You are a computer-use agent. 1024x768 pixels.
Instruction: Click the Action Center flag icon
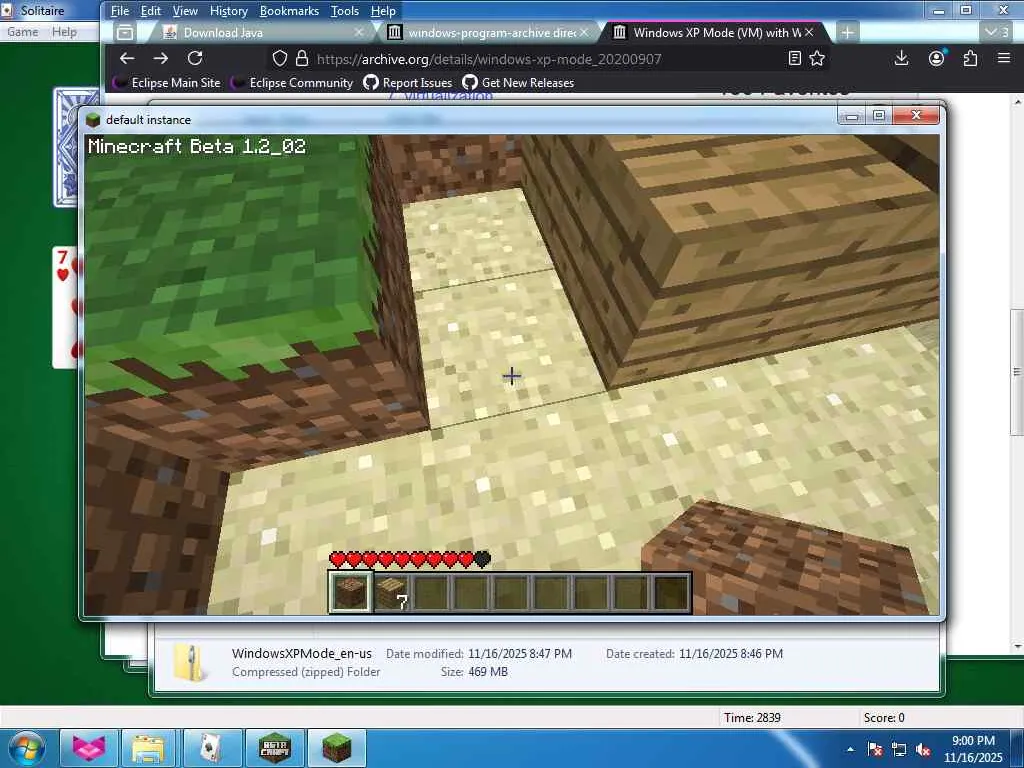coord(875,750)
